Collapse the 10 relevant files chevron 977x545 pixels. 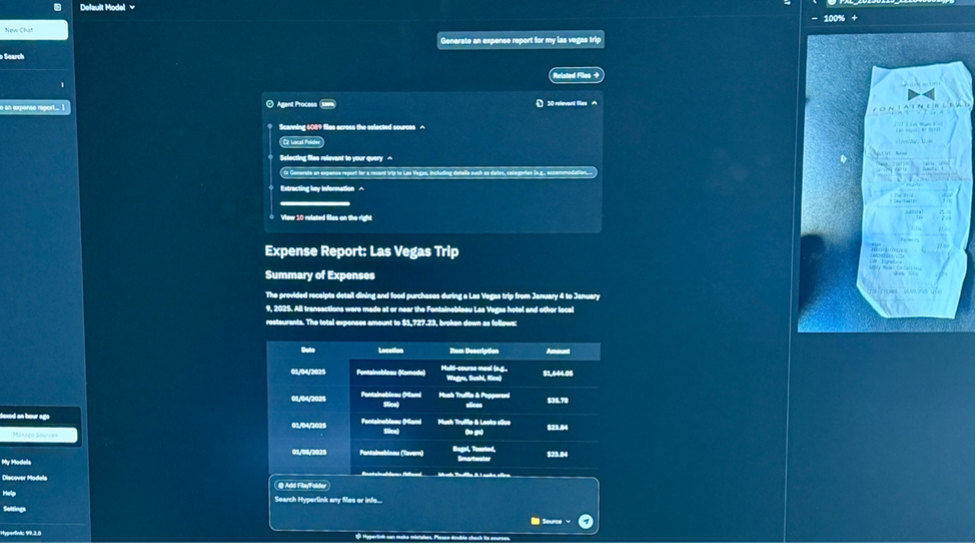[x=594, y=103]
